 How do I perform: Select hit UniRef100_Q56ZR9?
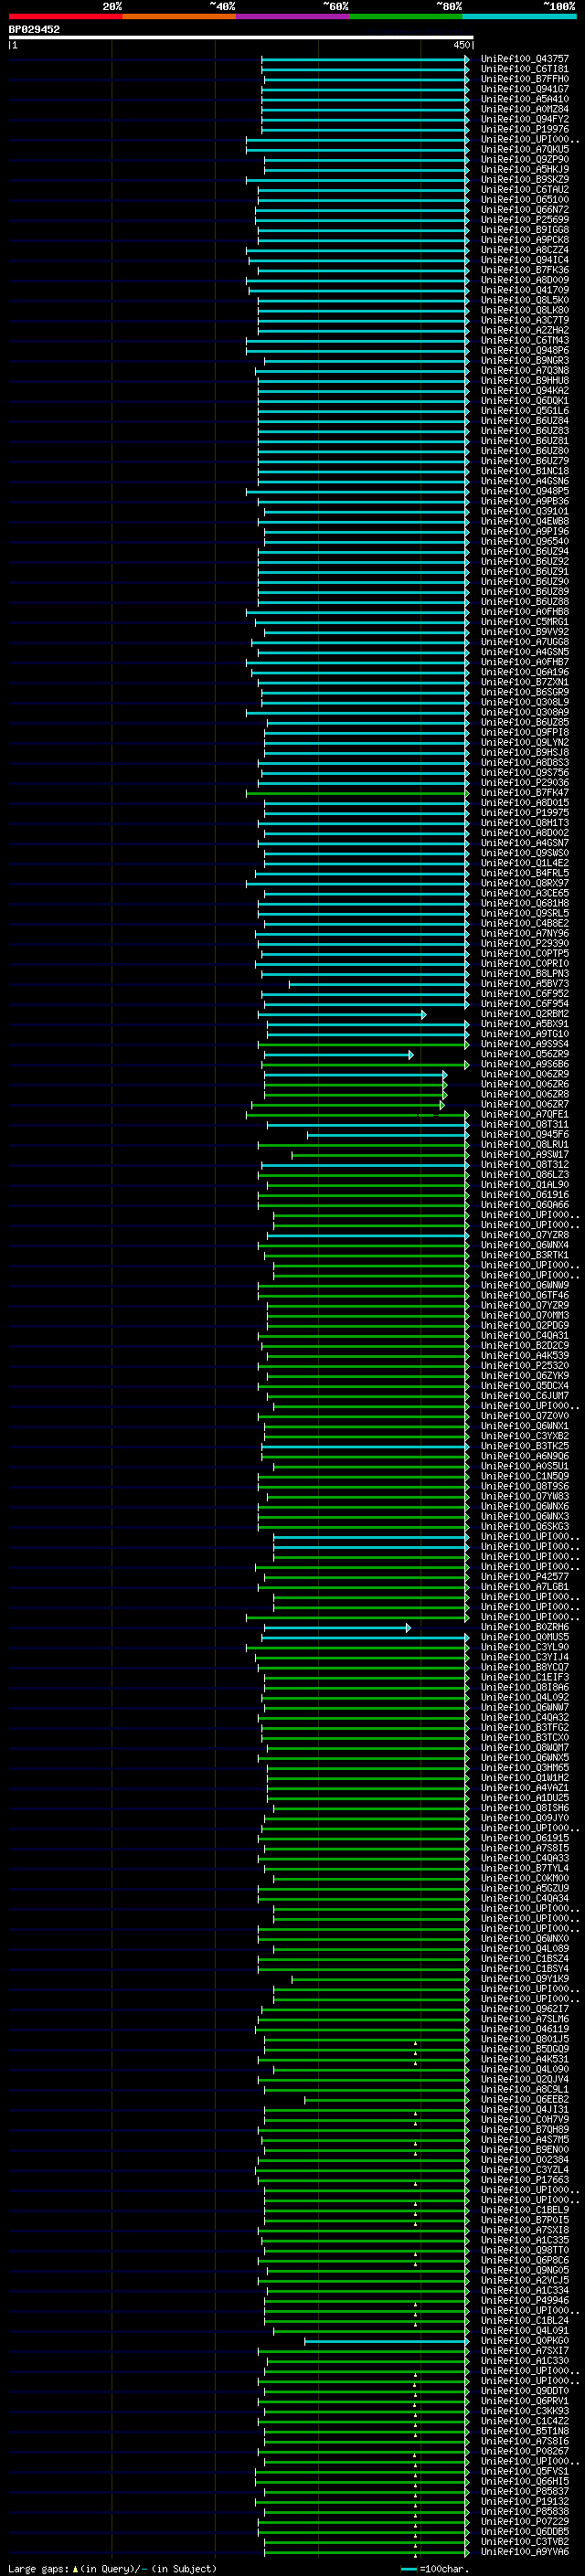coord(525,1054)
